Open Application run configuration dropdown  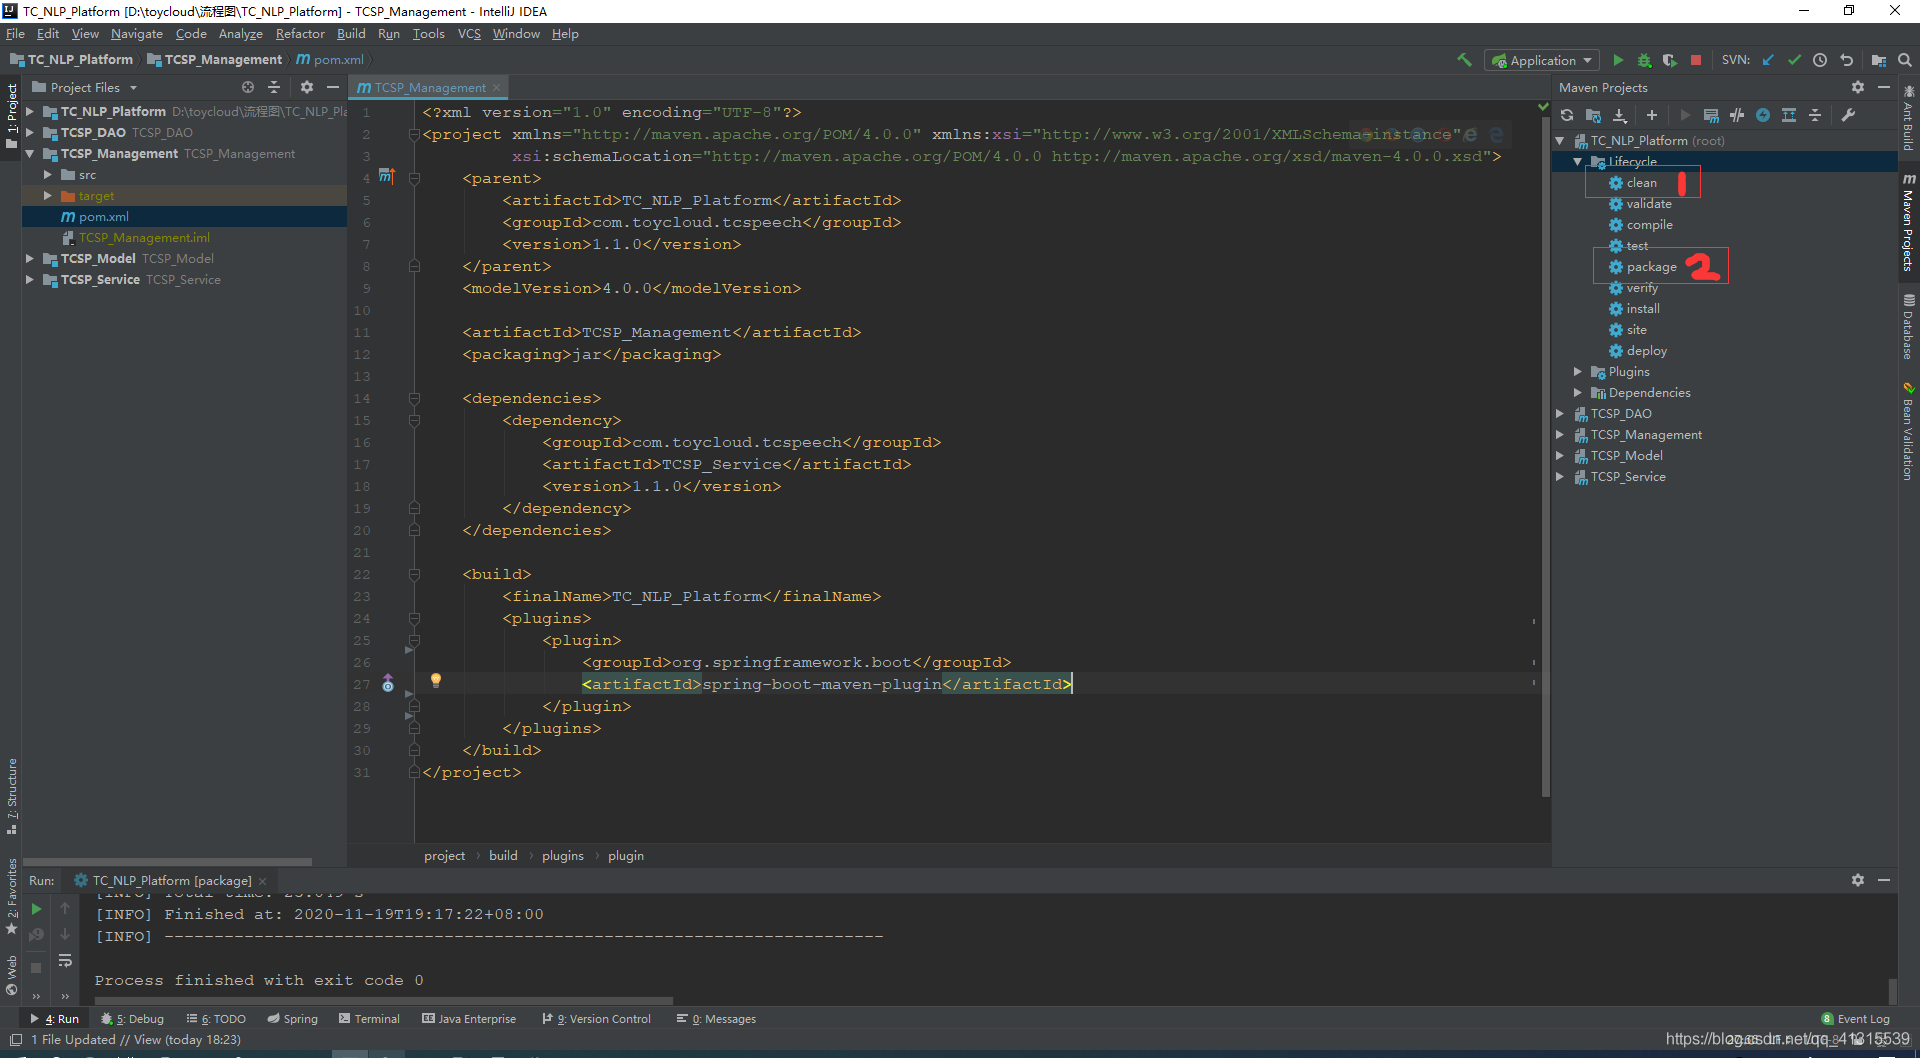click(x=1541, y=60)
